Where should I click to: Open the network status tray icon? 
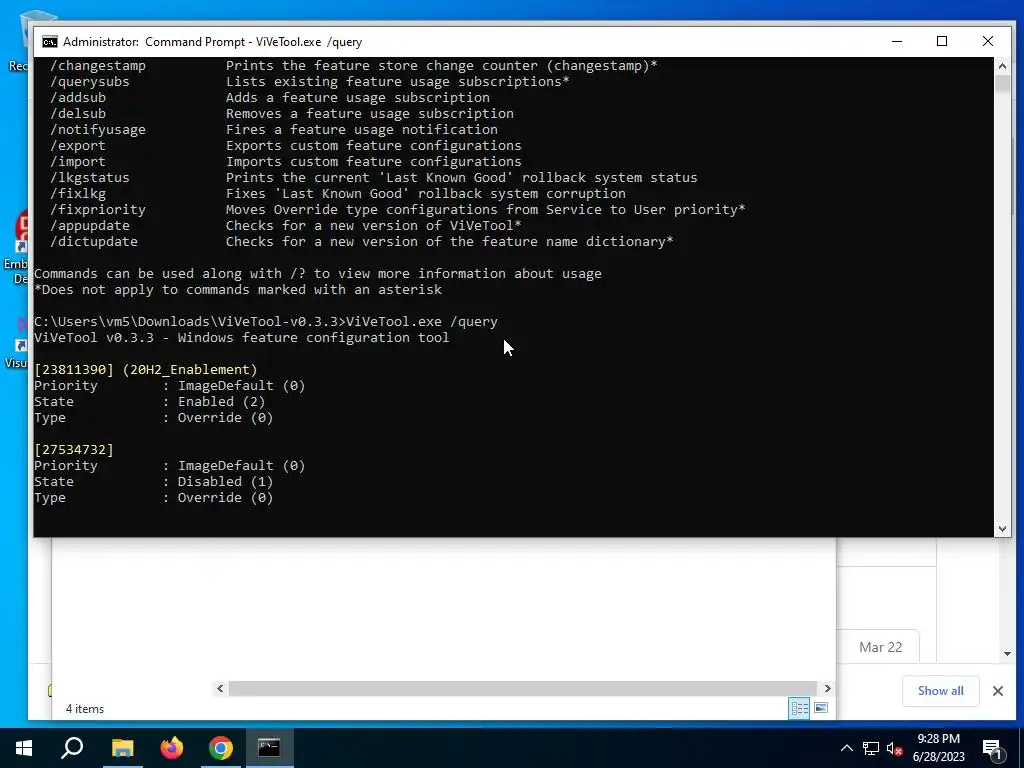click(x=871, y=748)
